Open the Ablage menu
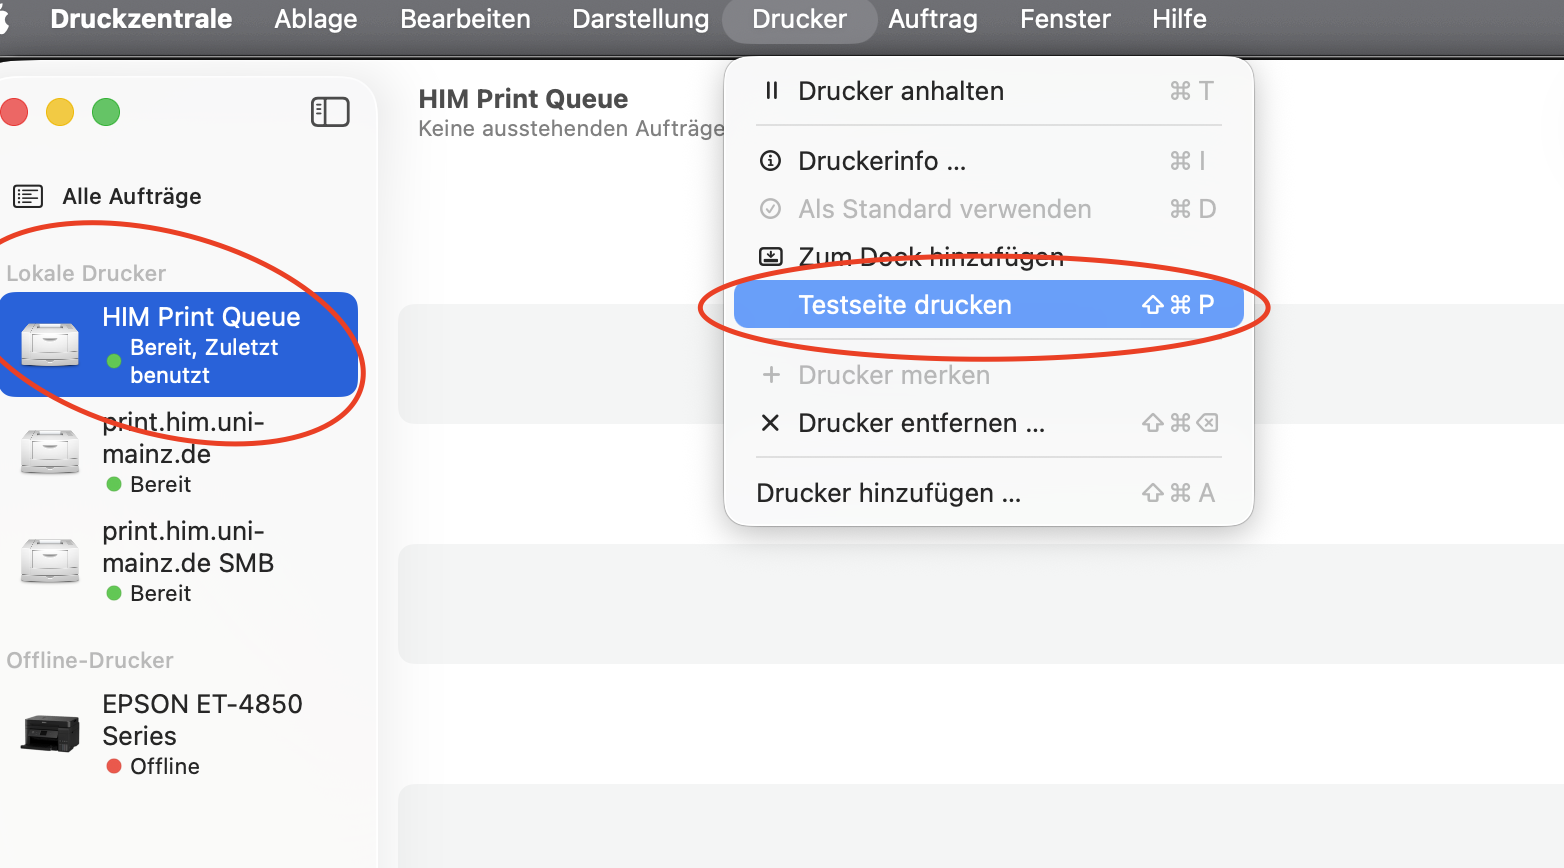Image resolution: width=1564 pixels, height=868 pixels. [x=316, y=19]
